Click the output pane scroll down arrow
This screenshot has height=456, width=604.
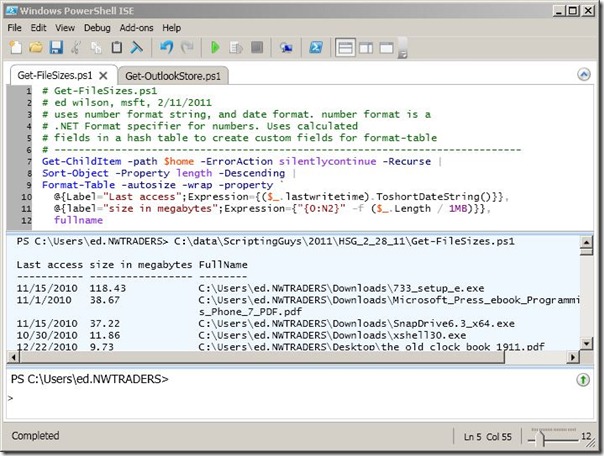click(x=586, y=343)
